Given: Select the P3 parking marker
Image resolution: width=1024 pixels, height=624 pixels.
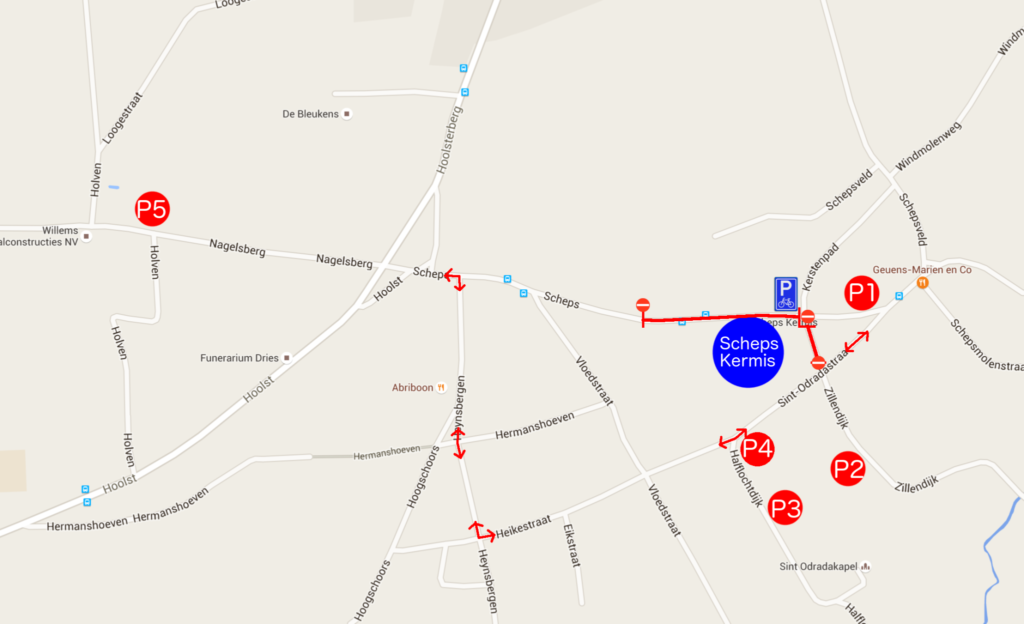Looking at the screenshot, I should (x=785, y=508).
